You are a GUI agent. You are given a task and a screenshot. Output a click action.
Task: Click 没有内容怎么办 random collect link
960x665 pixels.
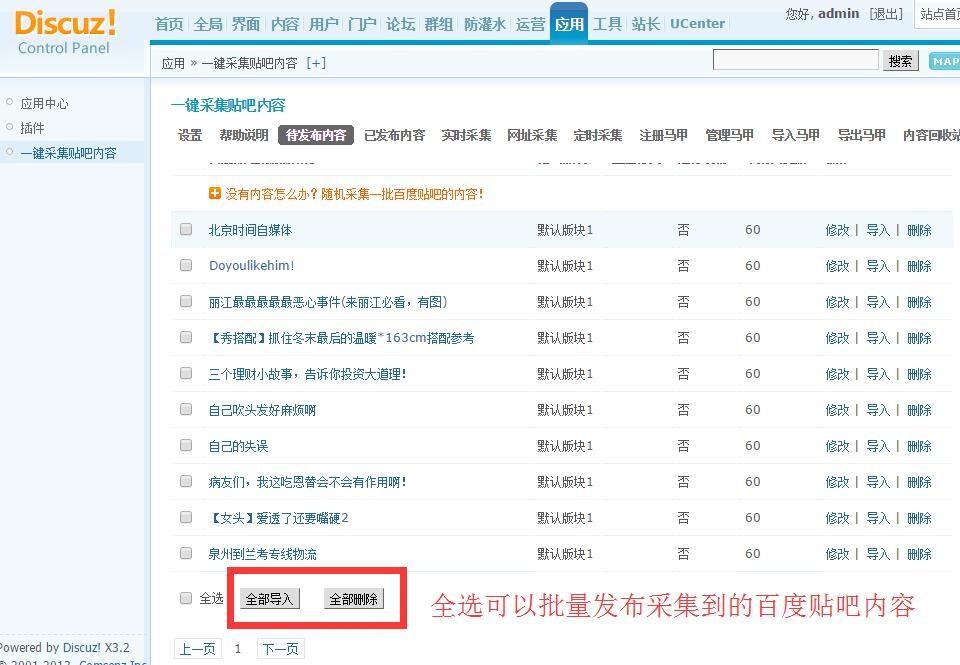[x=354, y=194]
